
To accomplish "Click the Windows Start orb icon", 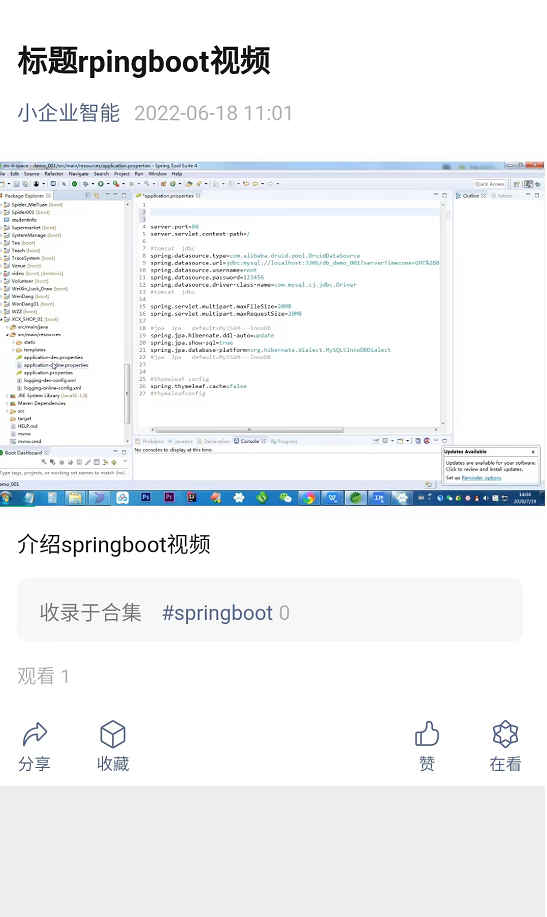I will [x=6, y=498].
